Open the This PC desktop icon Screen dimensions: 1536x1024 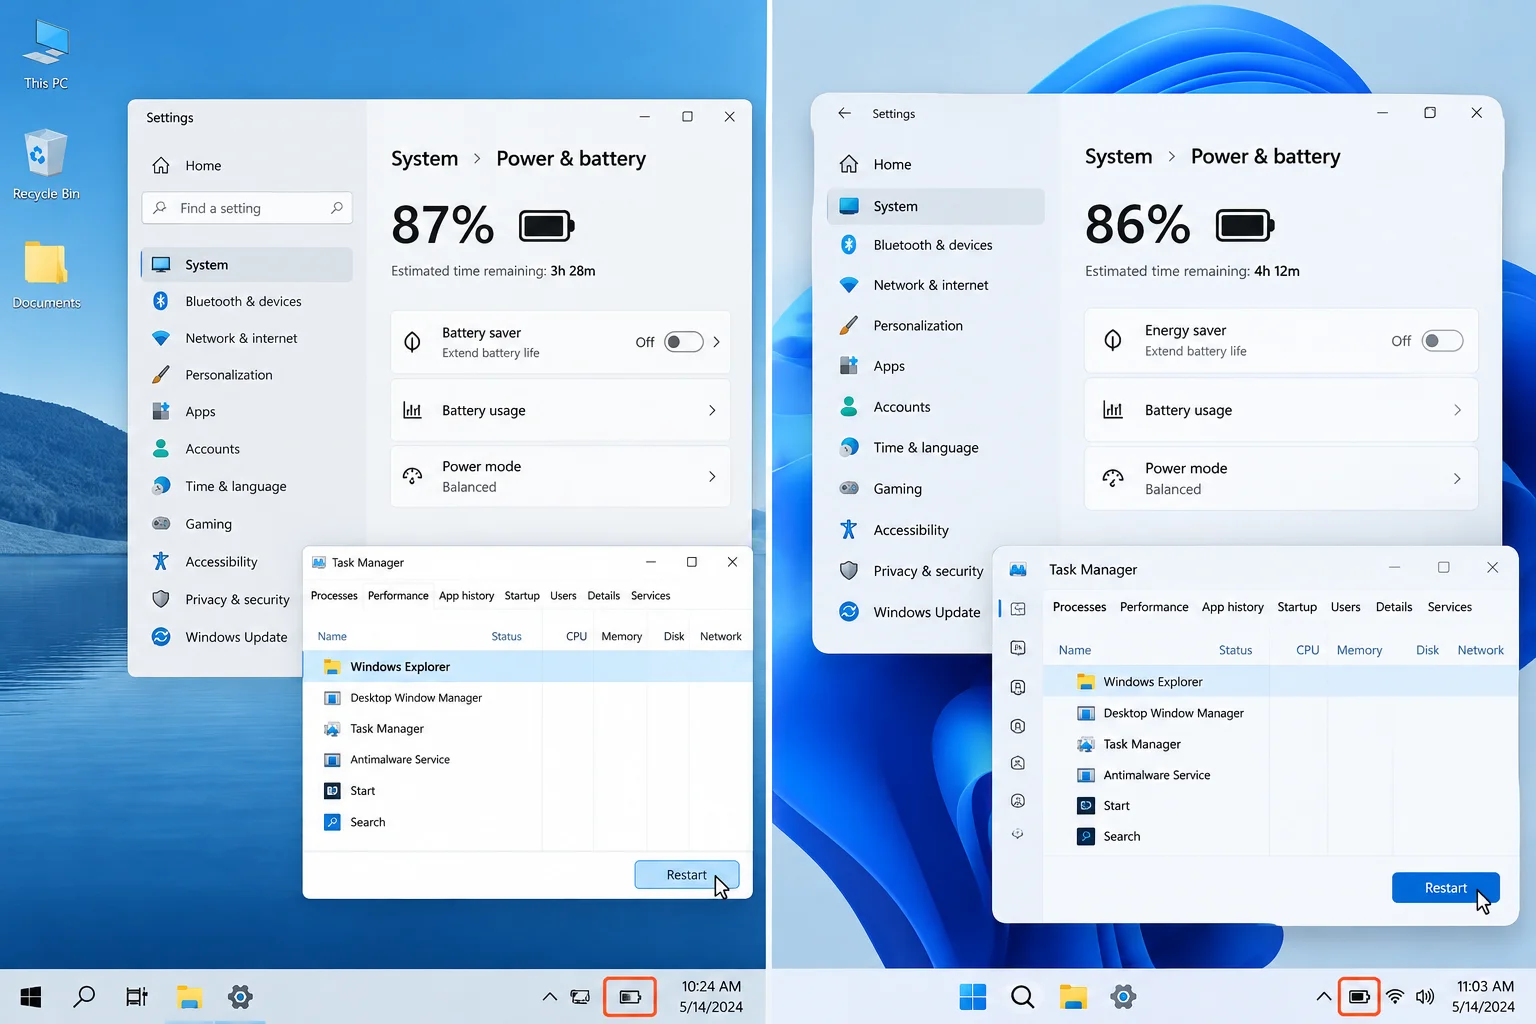[46, 54]
